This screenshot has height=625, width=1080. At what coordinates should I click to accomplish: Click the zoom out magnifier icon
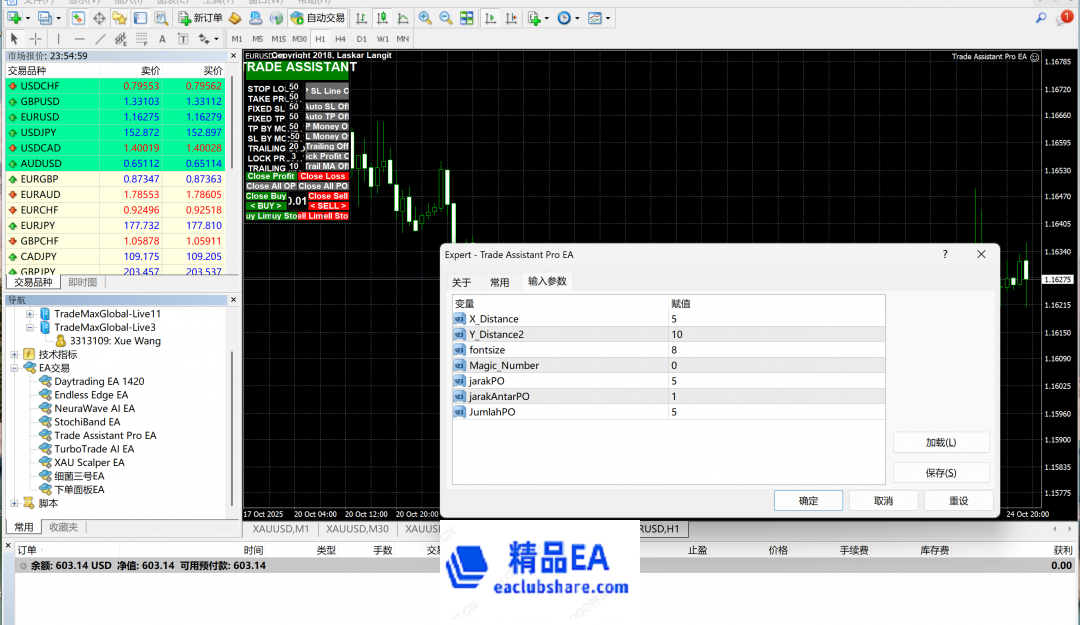pyautogui.click(x=445, y=18)
